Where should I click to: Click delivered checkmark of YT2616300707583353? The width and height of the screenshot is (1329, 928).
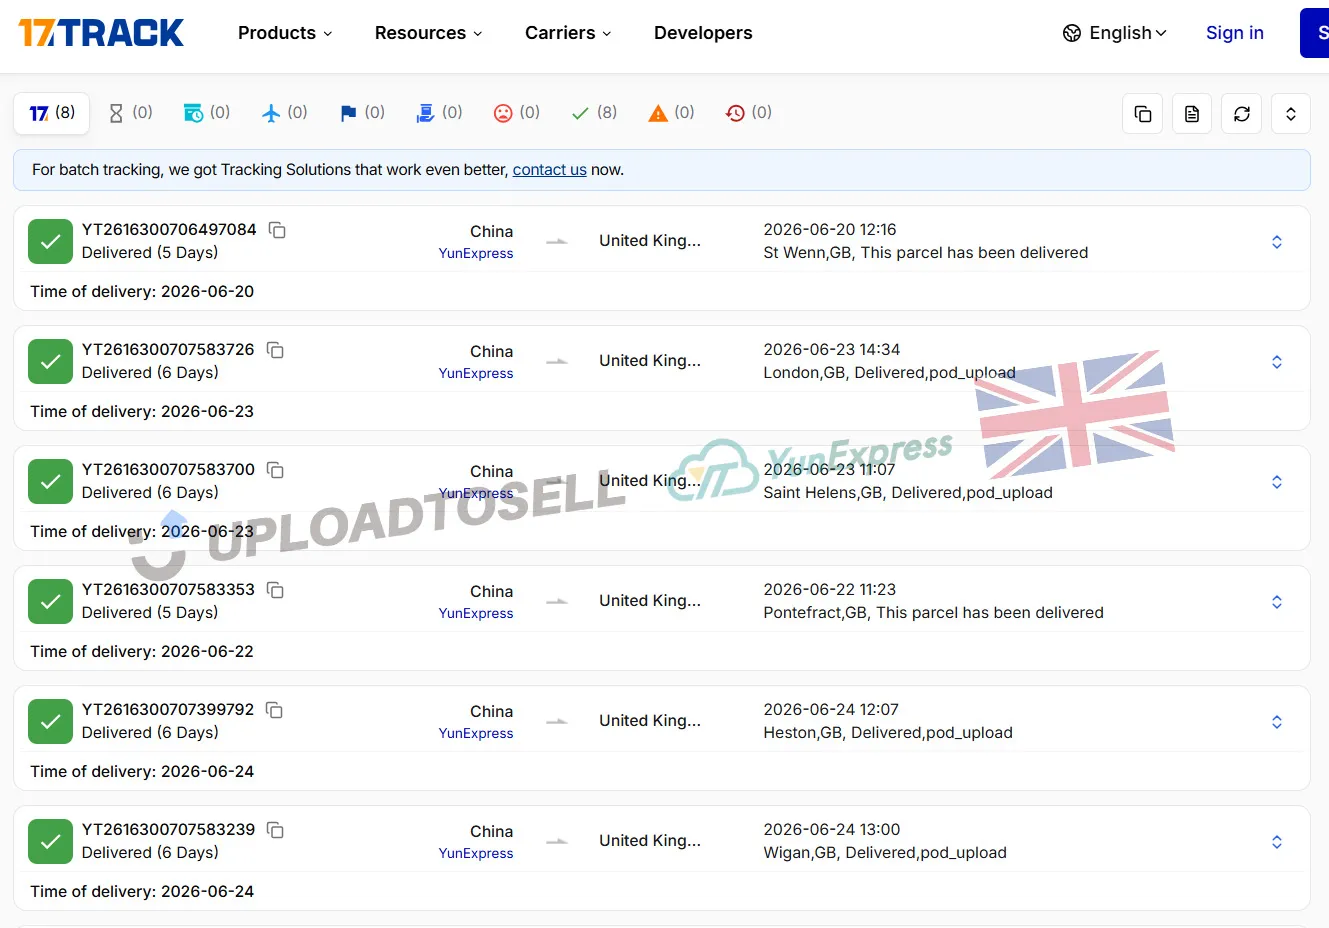(50, 601)
